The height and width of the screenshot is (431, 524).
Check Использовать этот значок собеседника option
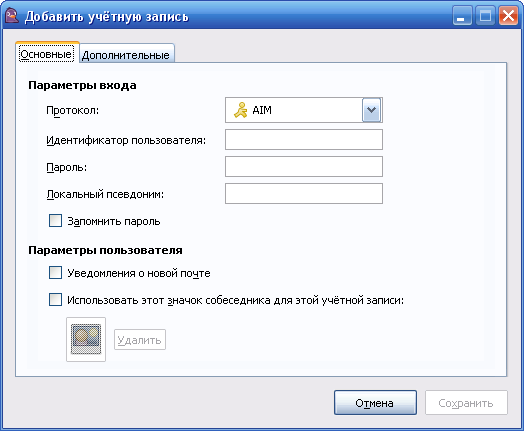(55, 300)
